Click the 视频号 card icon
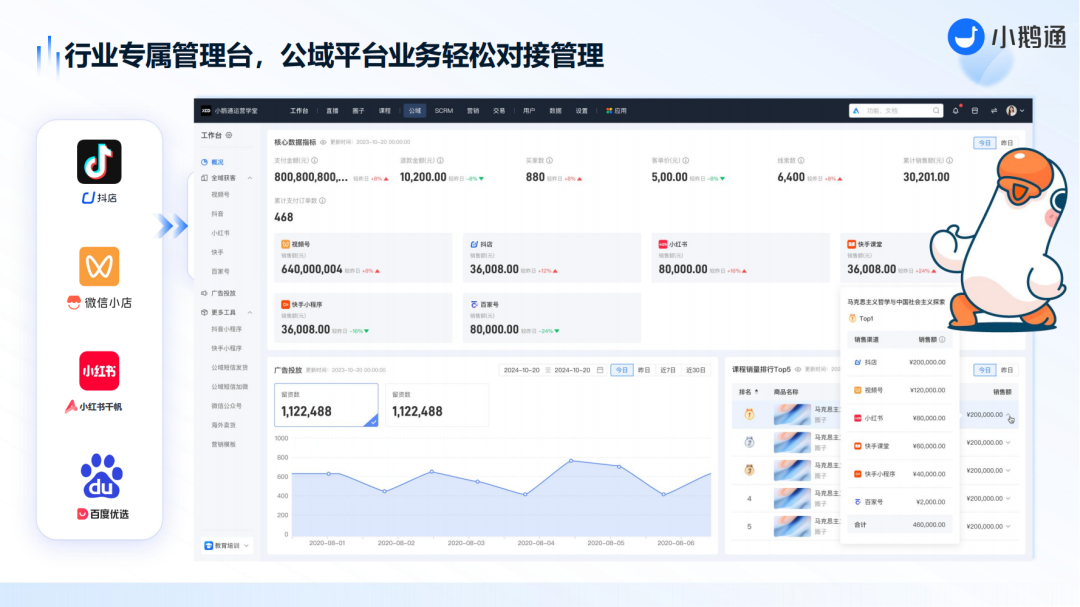1080x607 pixels. coord(285,244)
